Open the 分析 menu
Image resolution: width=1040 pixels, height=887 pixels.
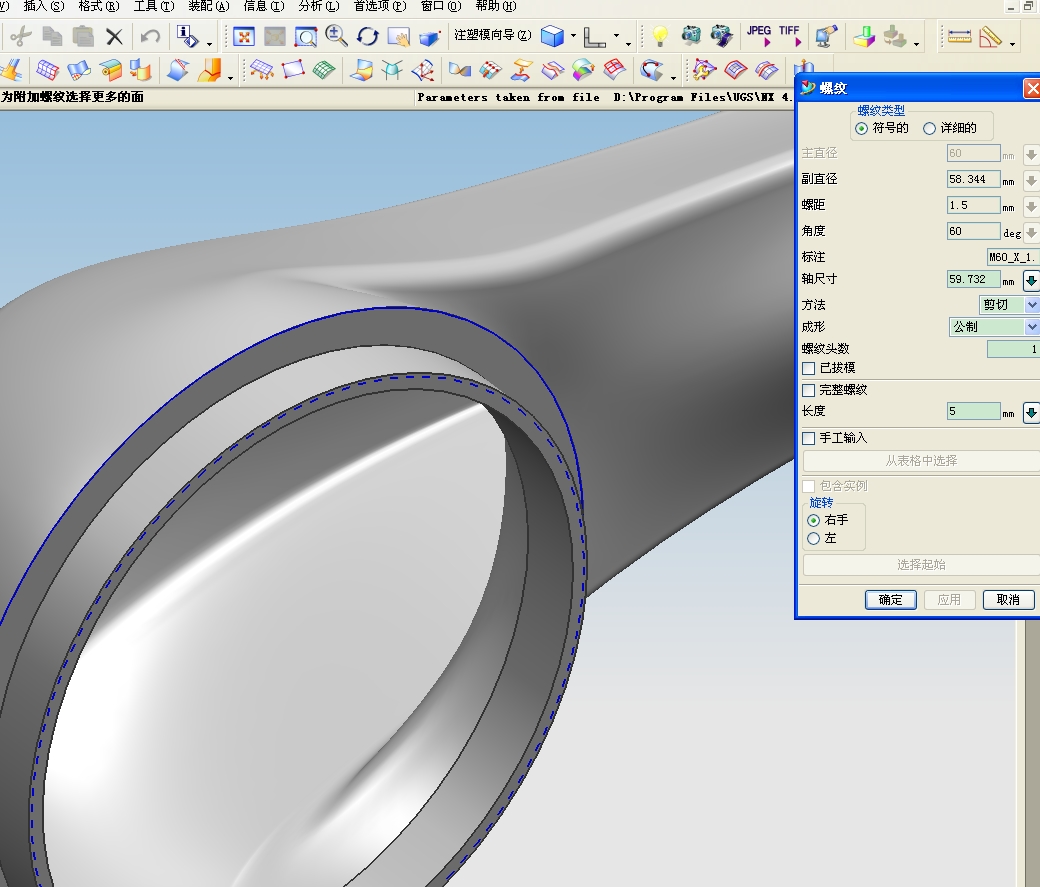click(318, 6)
